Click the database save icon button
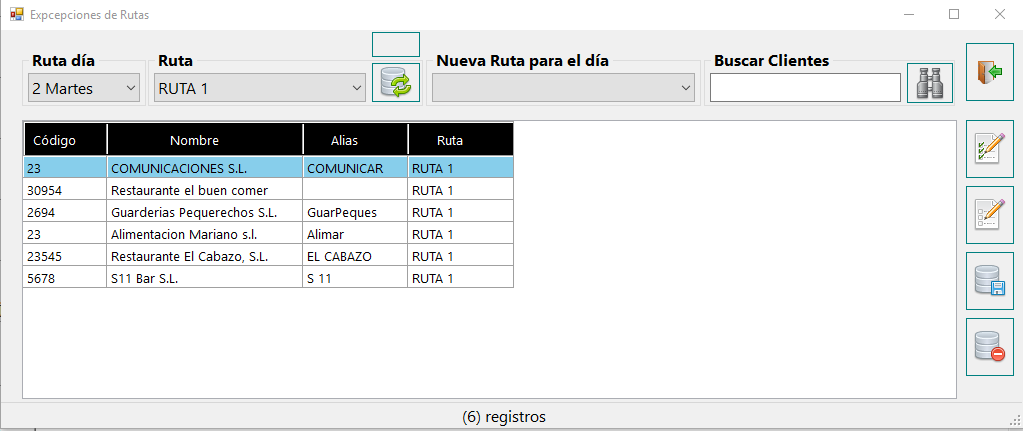1023x431 pixels. [990, 281]
